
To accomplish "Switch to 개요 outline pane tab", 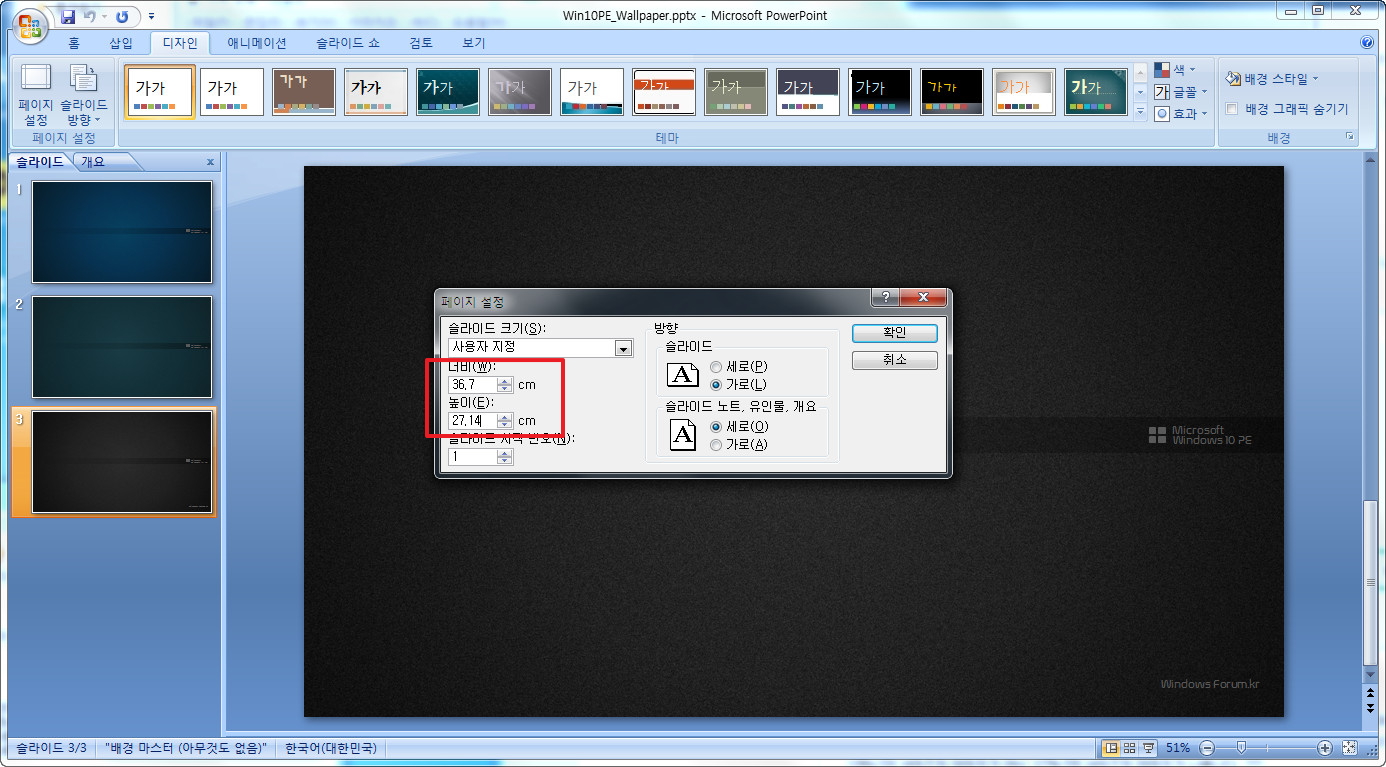I will pos(93,162).
